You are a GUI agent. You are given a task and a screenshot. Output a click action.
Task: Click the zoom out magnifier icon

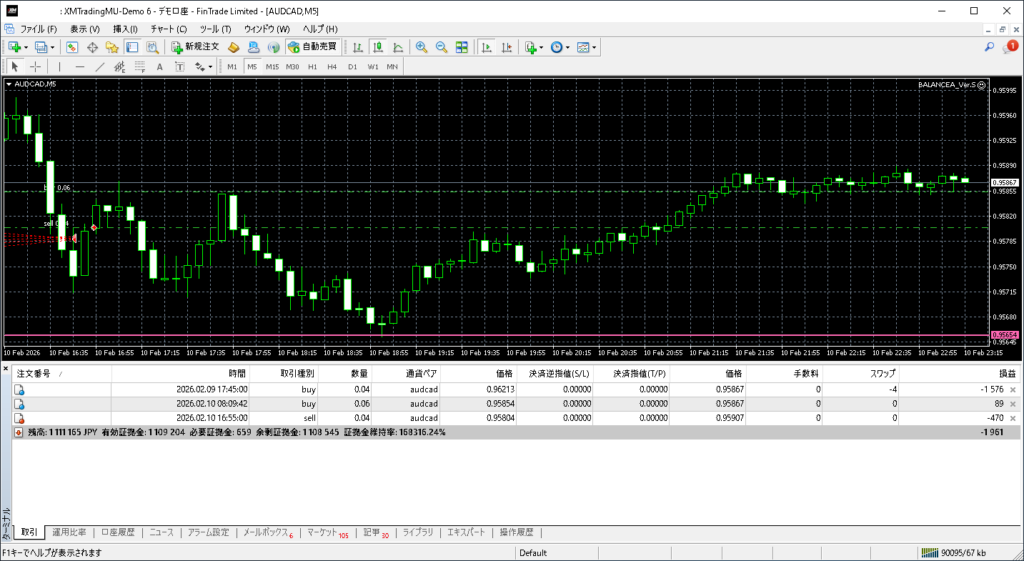tap(440, 47)
